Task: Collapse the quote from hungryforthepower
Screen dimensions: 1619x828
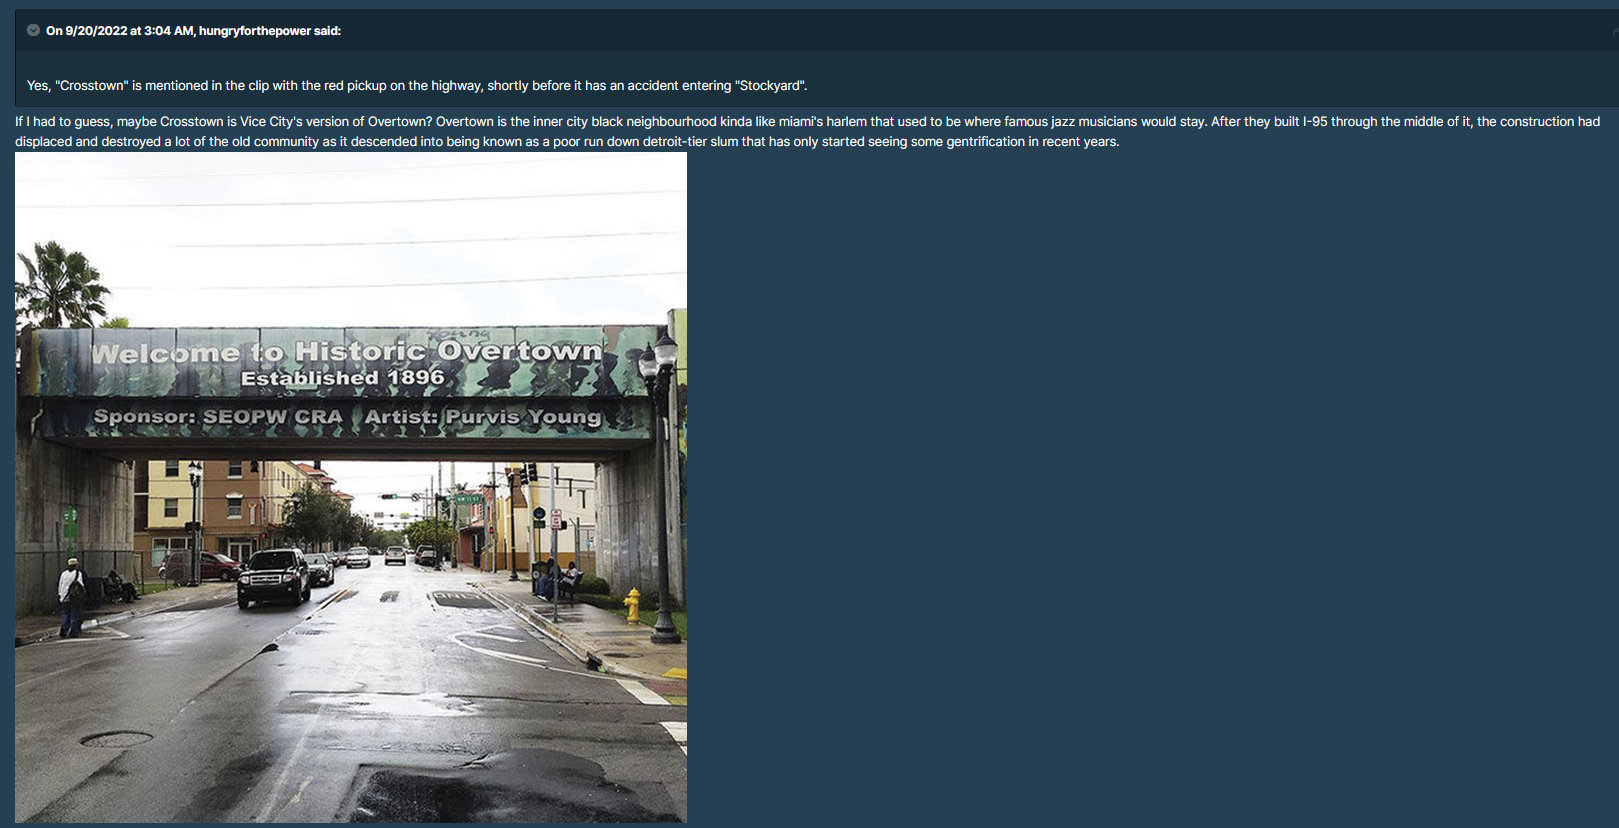Action: pyautogui.click(x=33, y=31)
